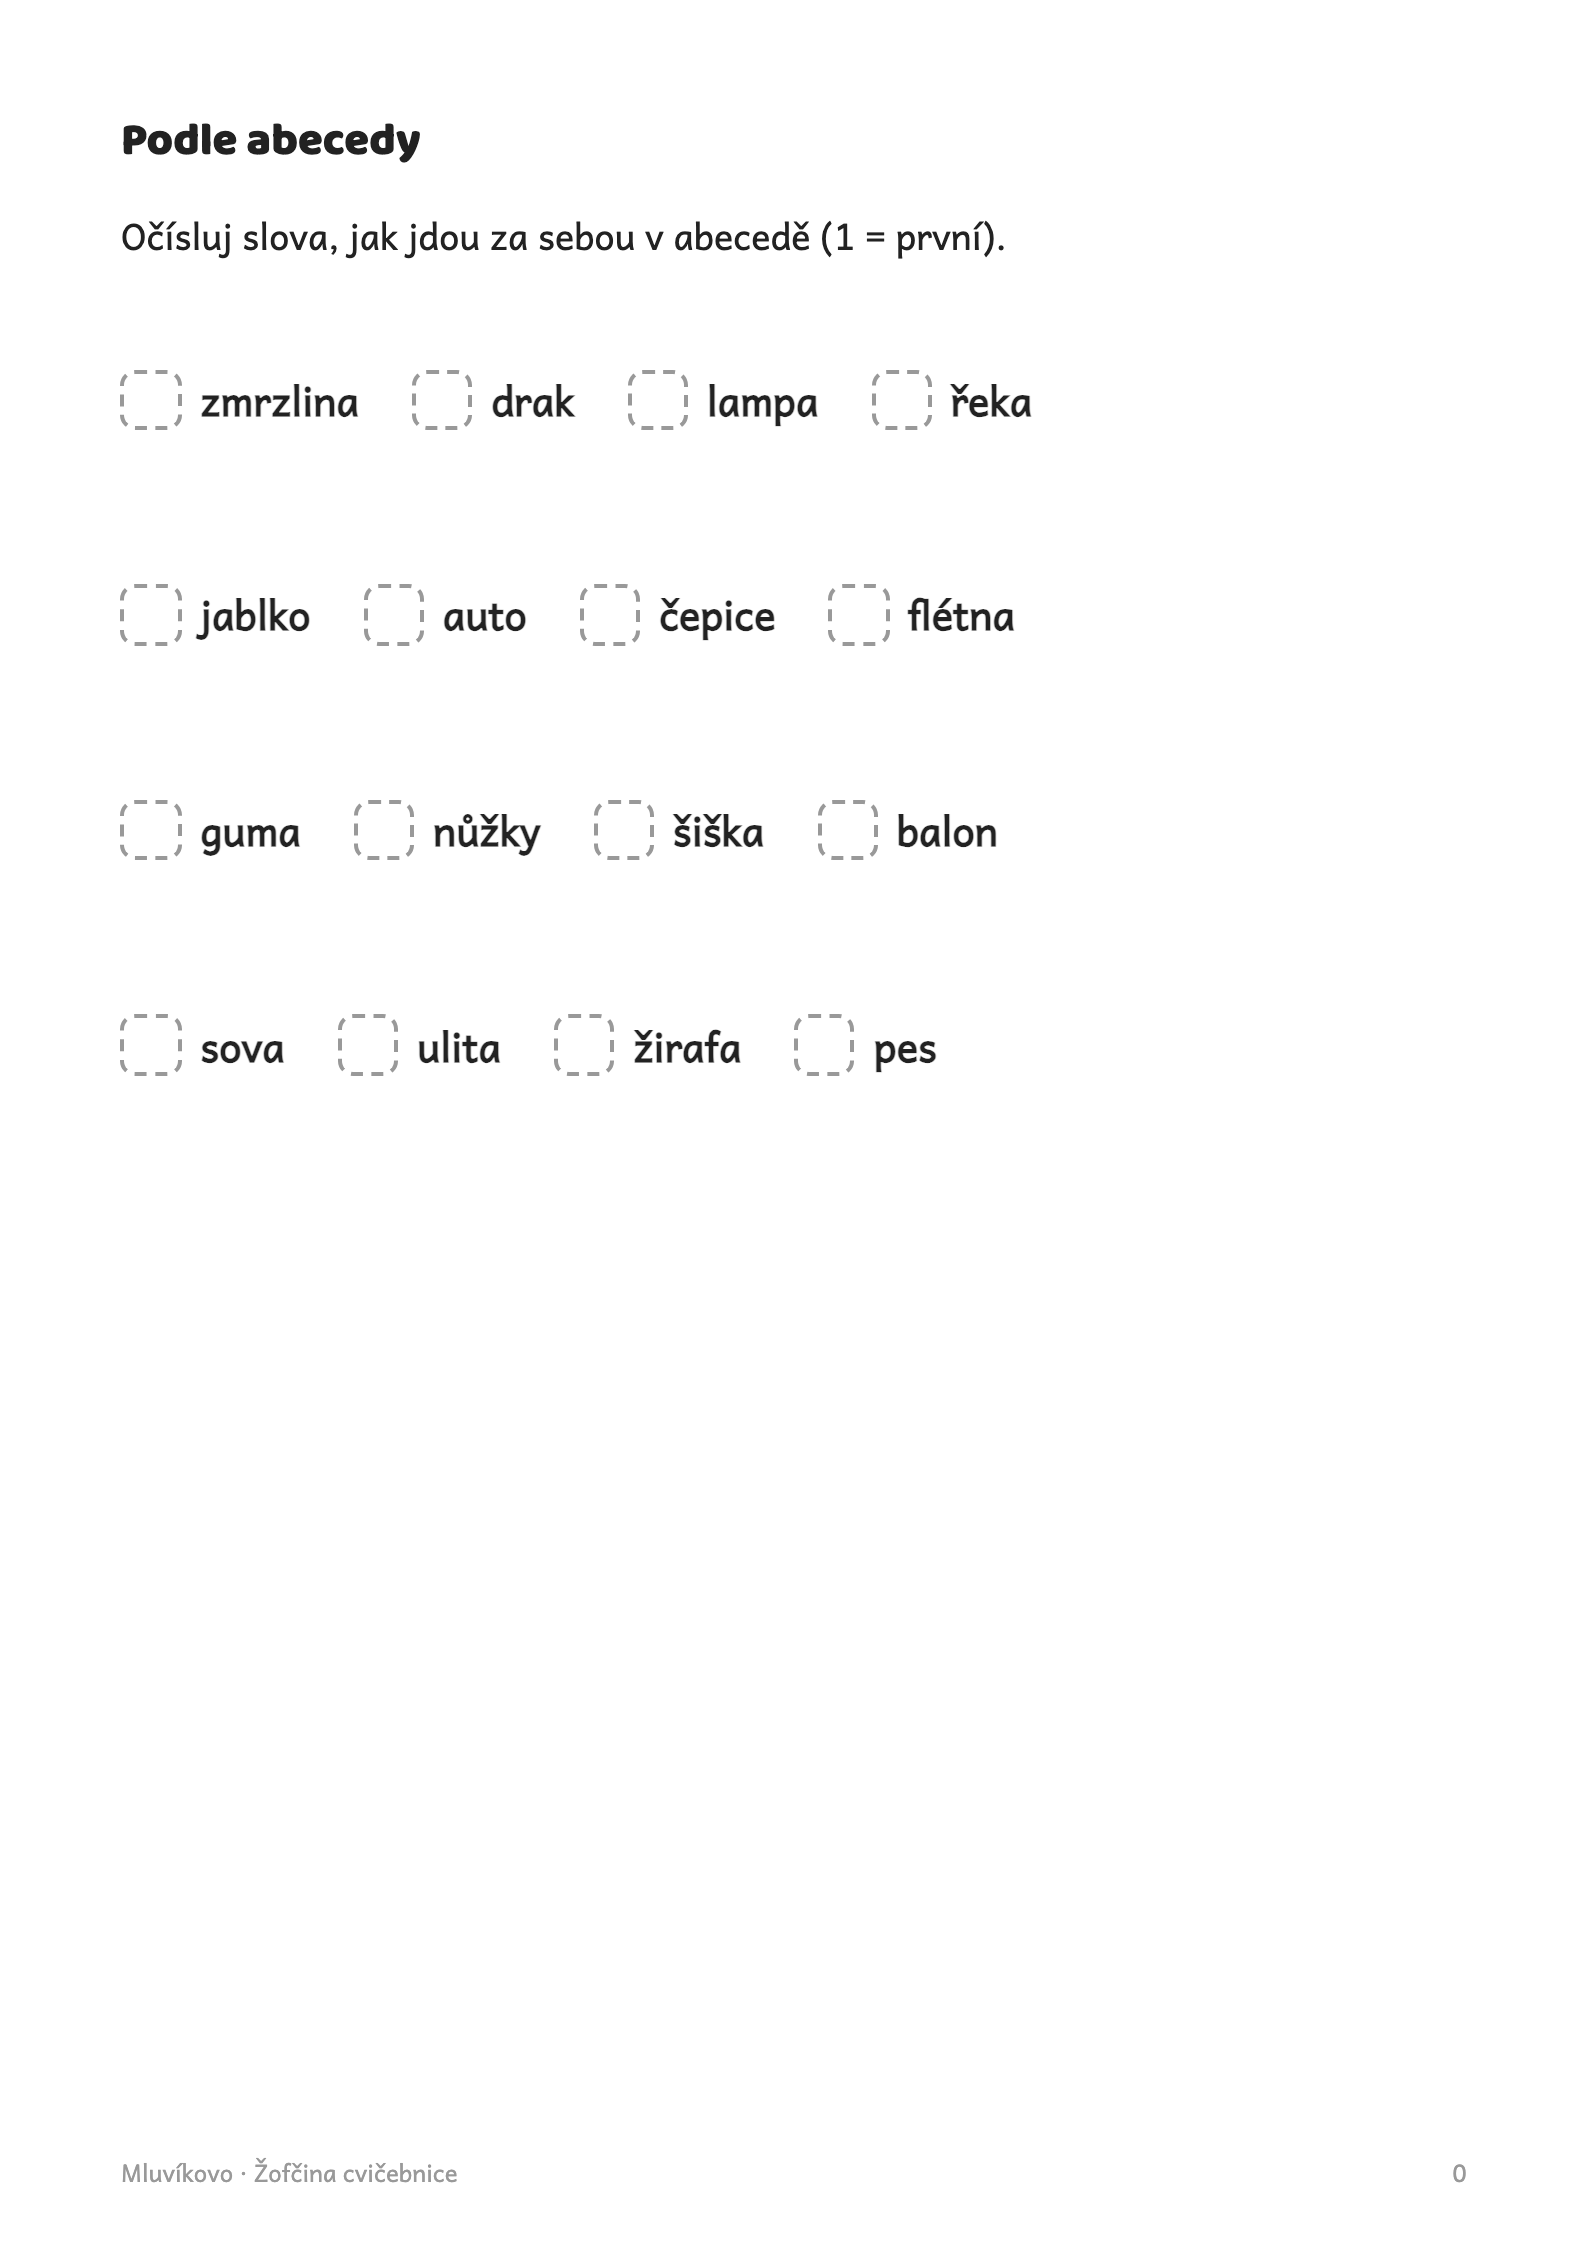Click the instruction sentence Očísluj slova
This screenshot has width=1588, height=2246.
tap(563, 239)
